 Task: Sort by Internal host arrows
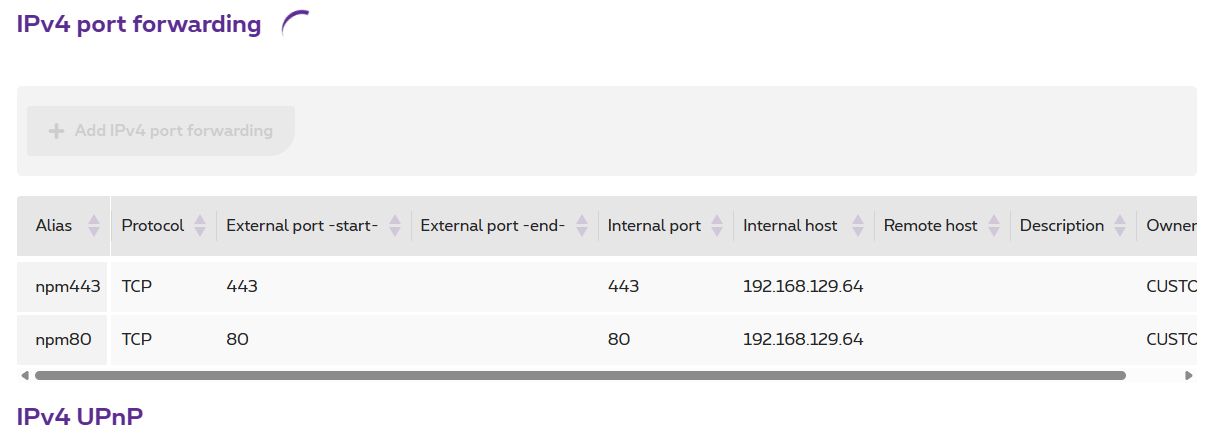(859, 226)
